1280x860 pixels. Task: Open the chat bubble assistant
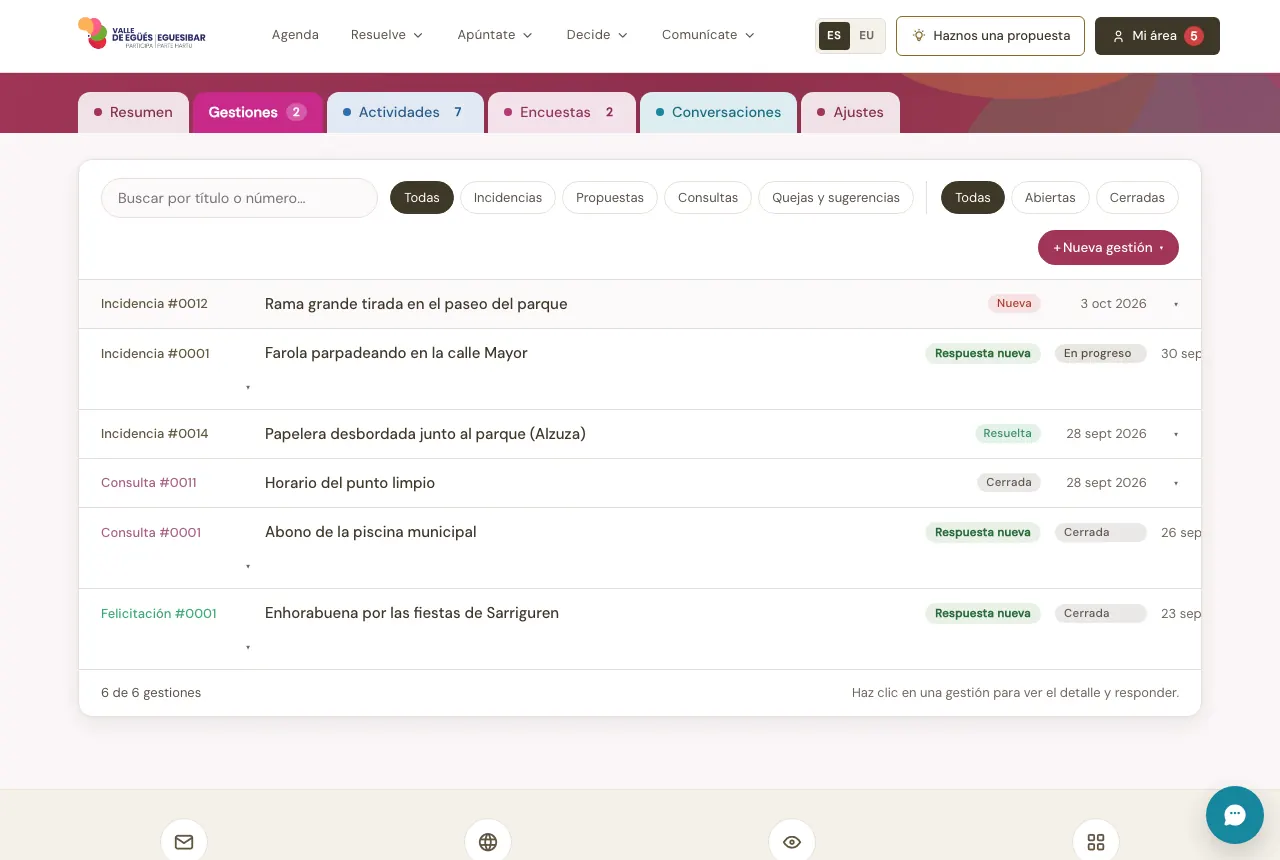1235,815
